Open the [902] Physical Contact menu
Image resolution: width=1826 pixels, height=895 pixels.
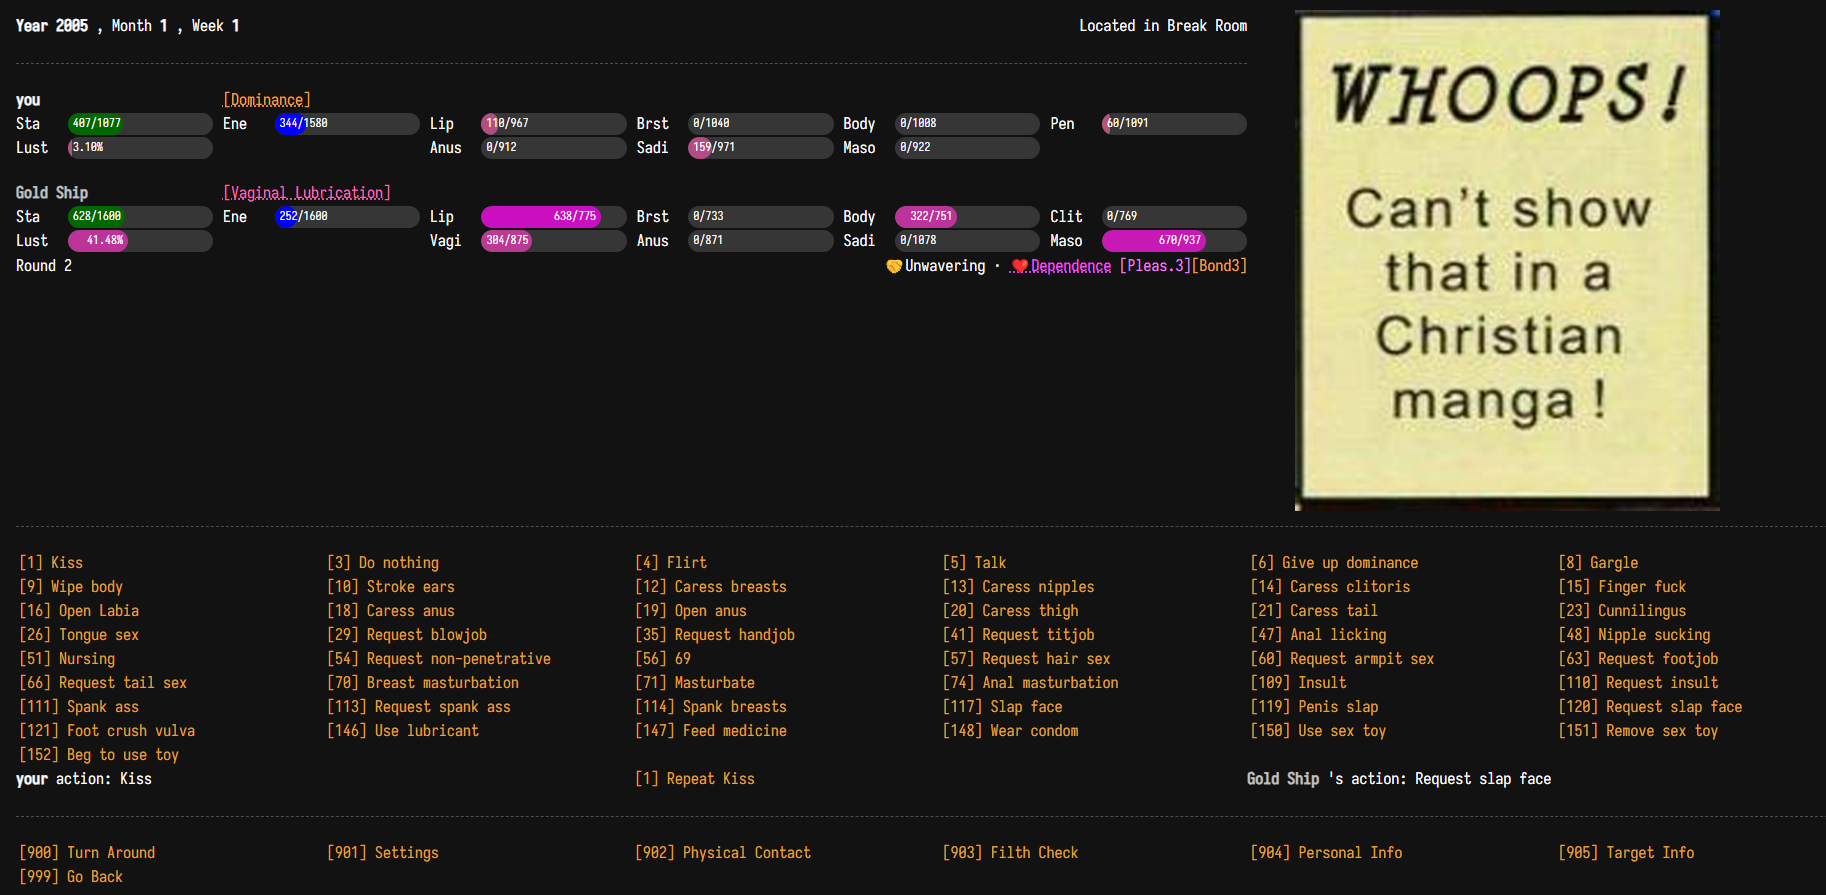tap(723, 853)
